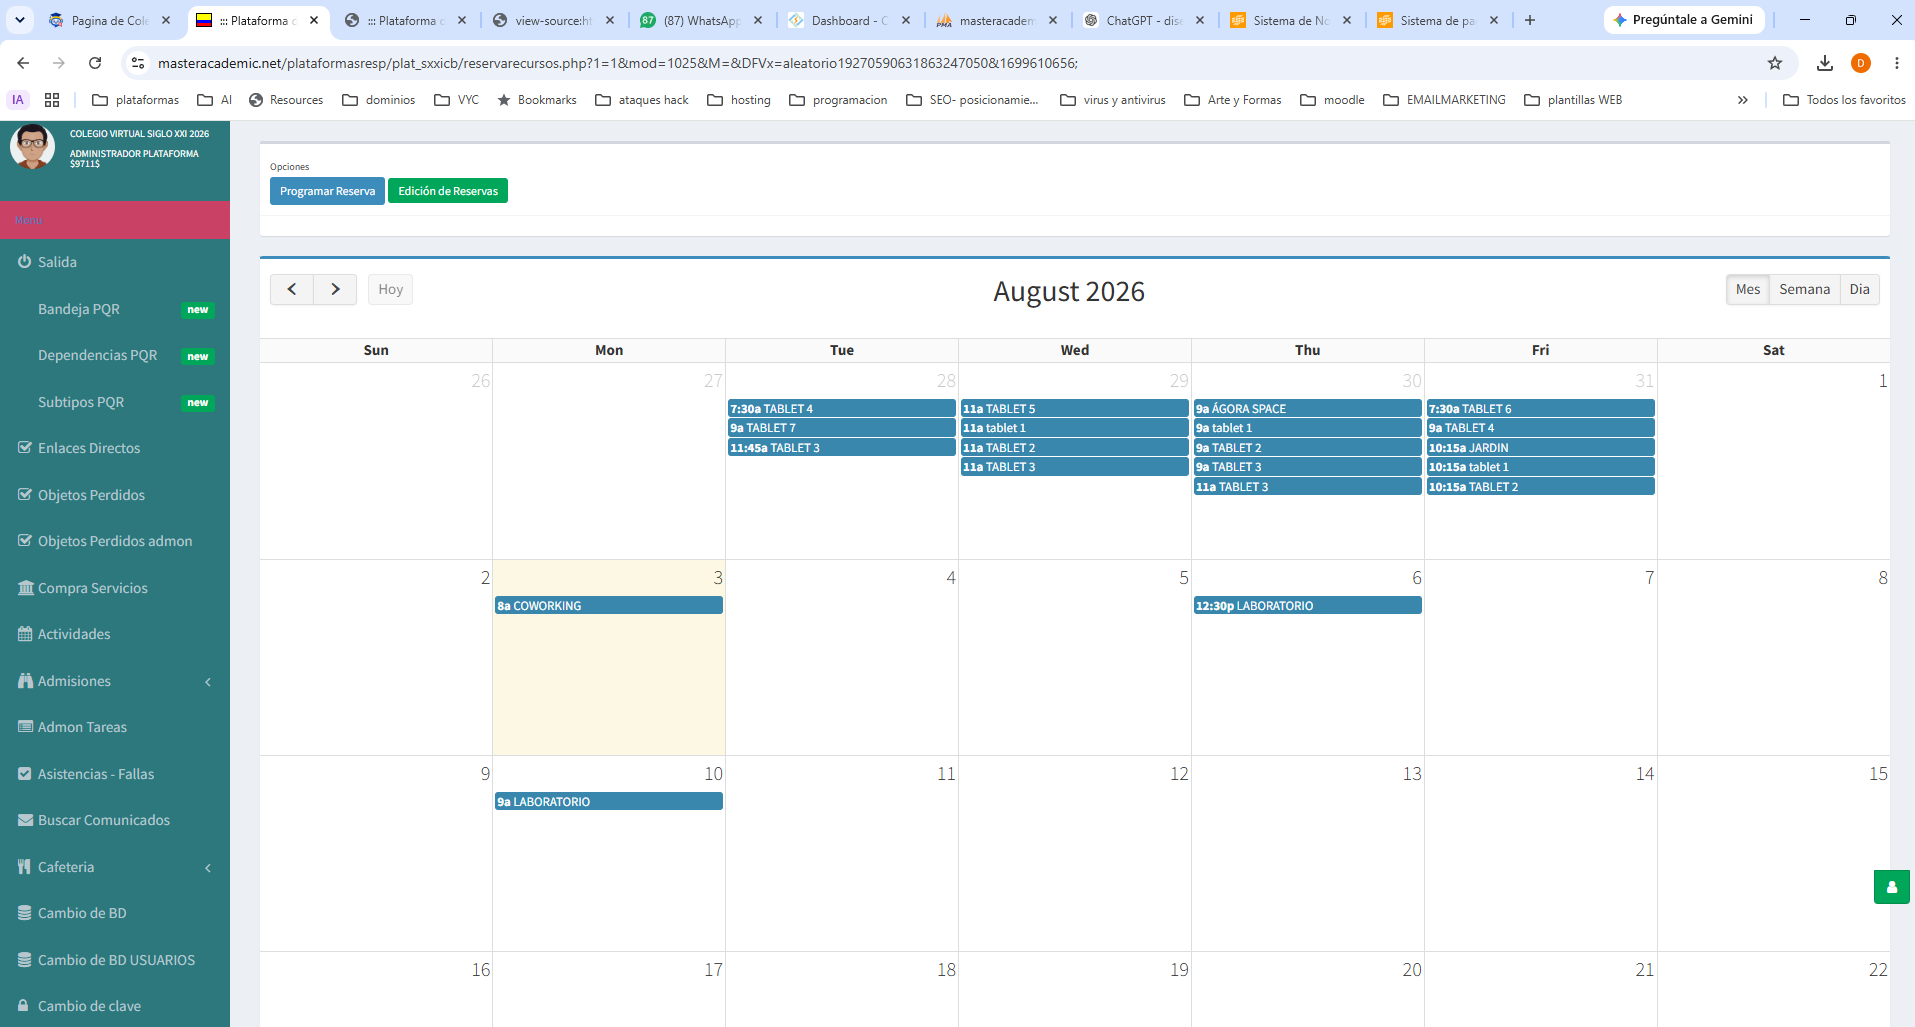Click the Enlaces Directos check icon
The height and width of the screenshot is (1027, 1915).
pyautogui.click(x=26, y=448)
